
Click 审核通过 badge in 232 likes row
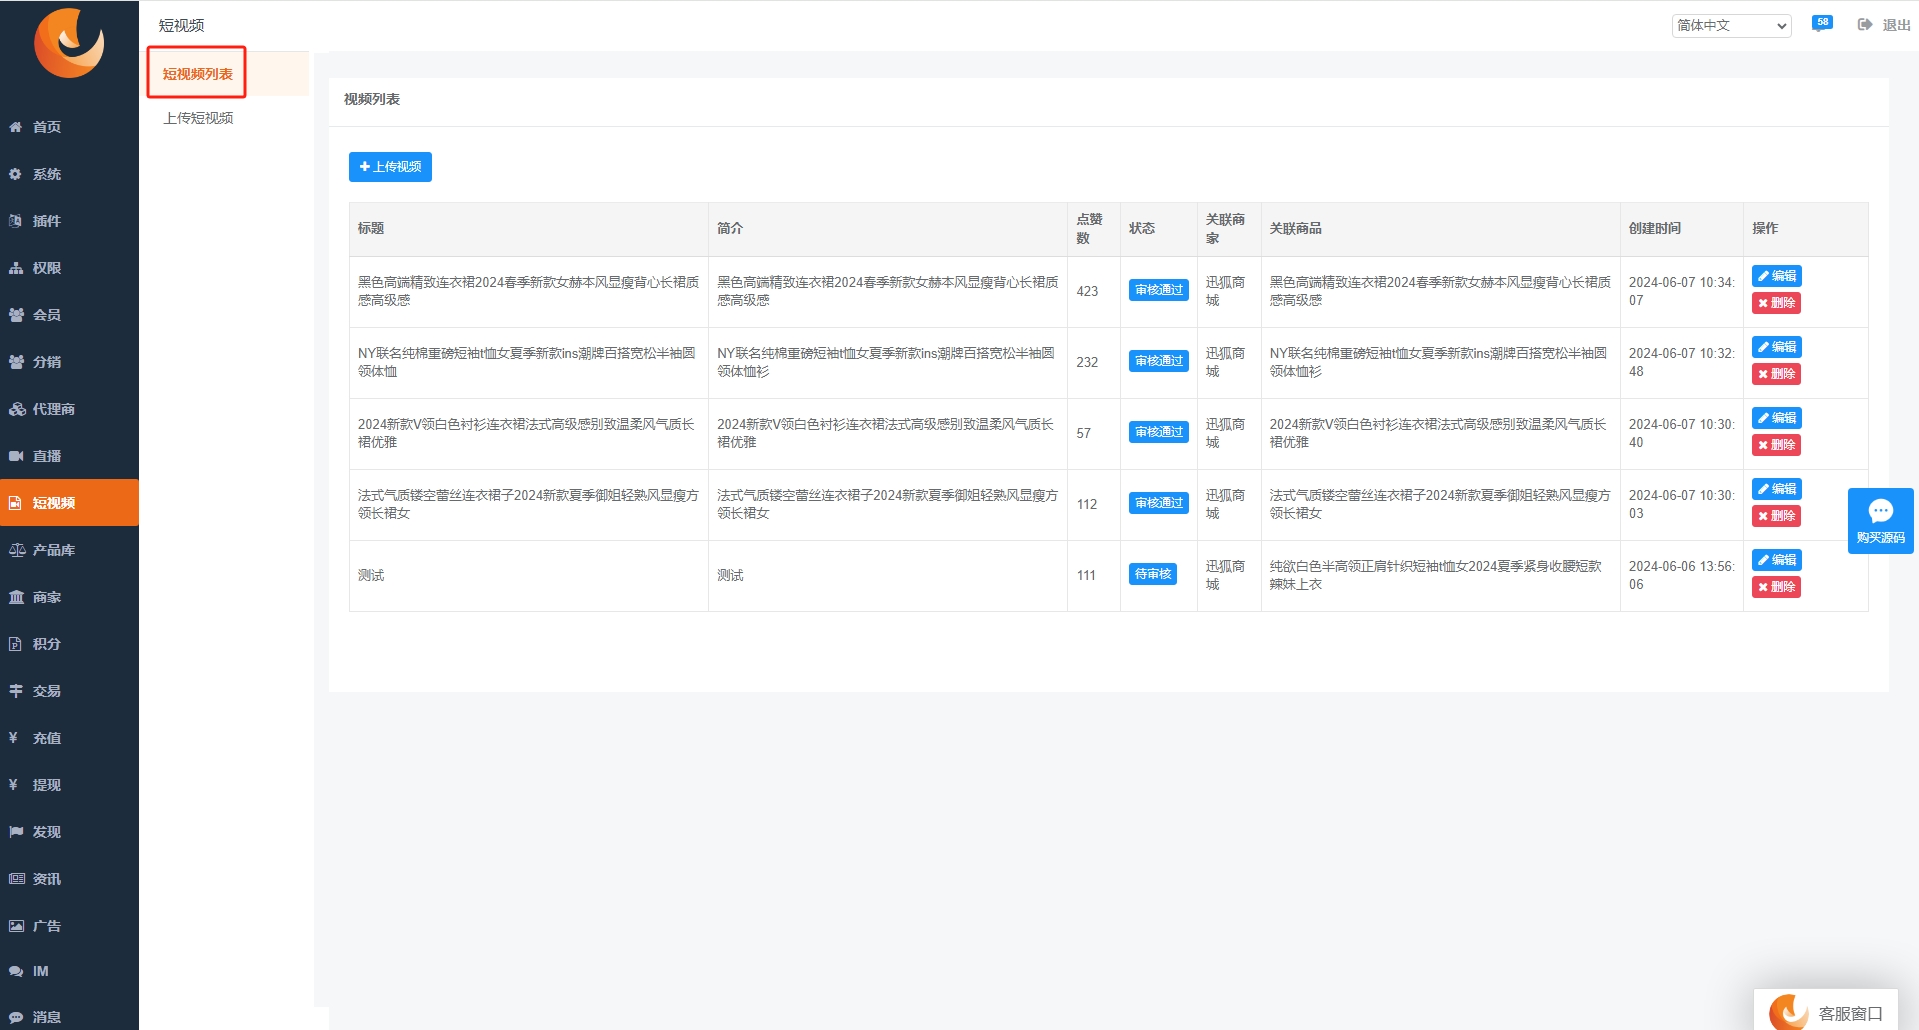point(1159,361)
